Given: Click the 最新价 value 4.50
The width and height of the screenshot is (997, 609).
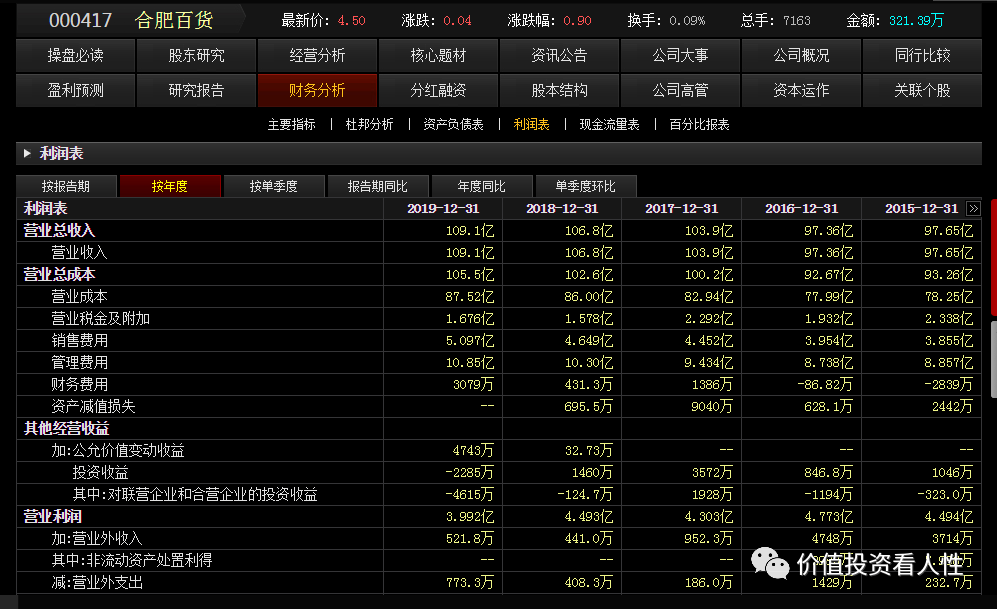Looking at the screenshot, I should (352, 21).
